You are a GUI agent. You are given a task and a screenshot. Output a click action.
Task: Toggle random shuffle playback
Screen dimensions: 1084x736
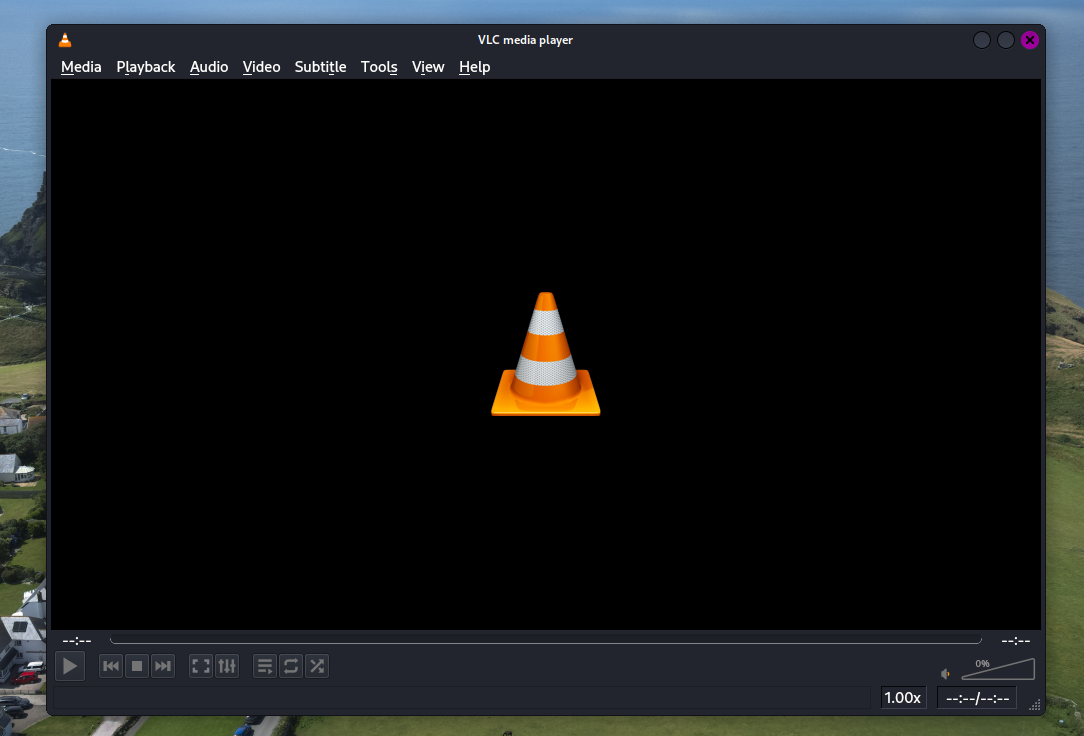(x=317, y=666)
